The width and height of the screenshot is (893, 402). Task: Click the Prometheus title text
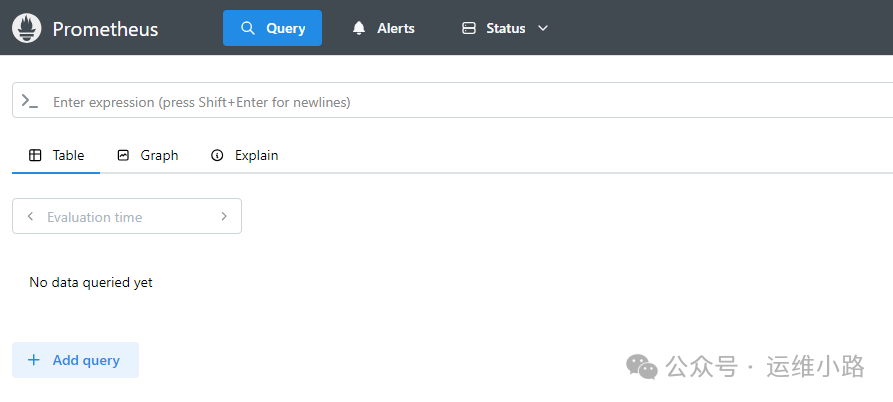coord(105,29)
